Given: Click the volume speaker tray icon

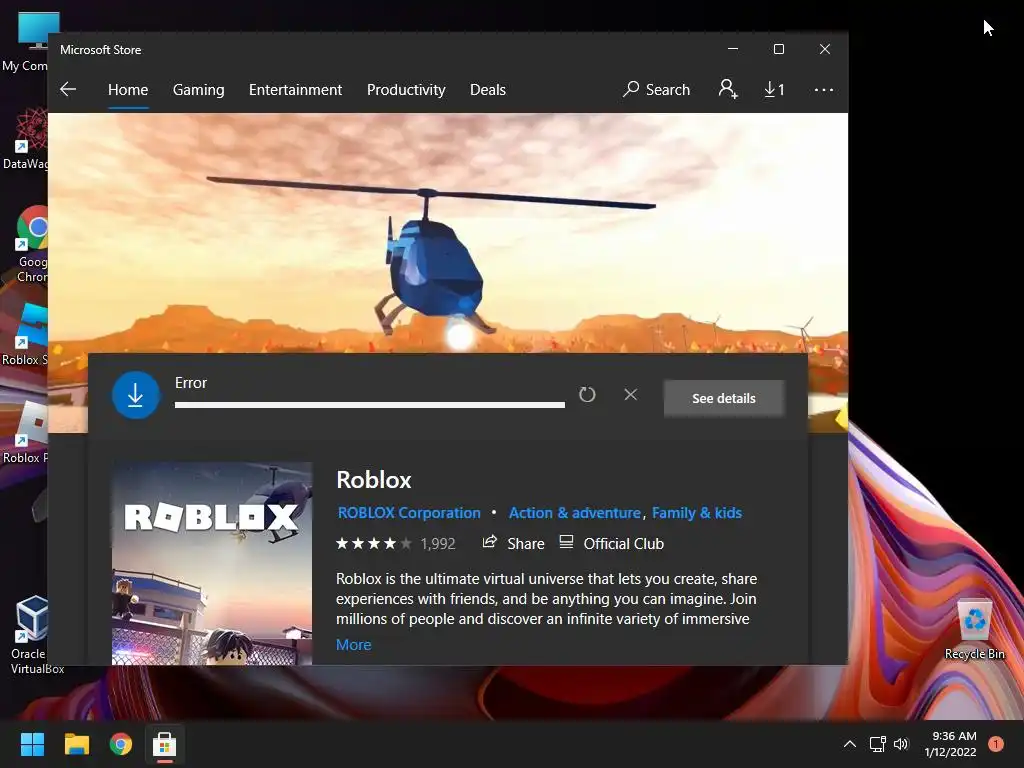Looking at the screenshot, I should pyautogui.click(x=901, y=744).
